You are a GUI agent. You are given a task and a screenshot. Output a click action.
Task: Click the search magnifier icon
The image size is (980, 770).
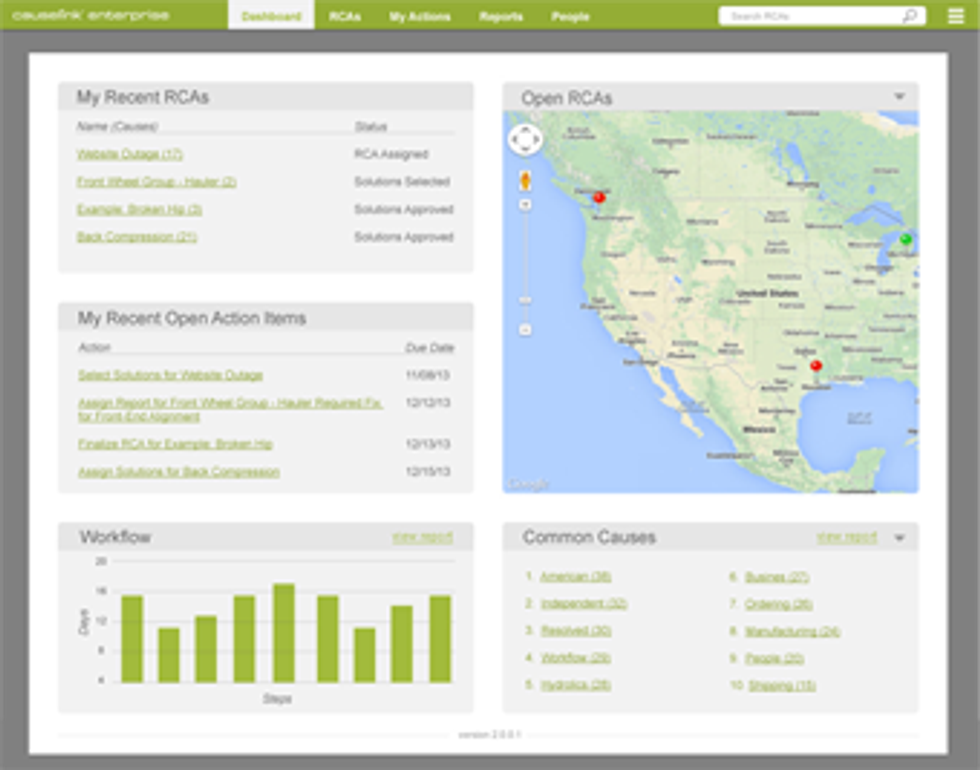(x=908, y=16)
